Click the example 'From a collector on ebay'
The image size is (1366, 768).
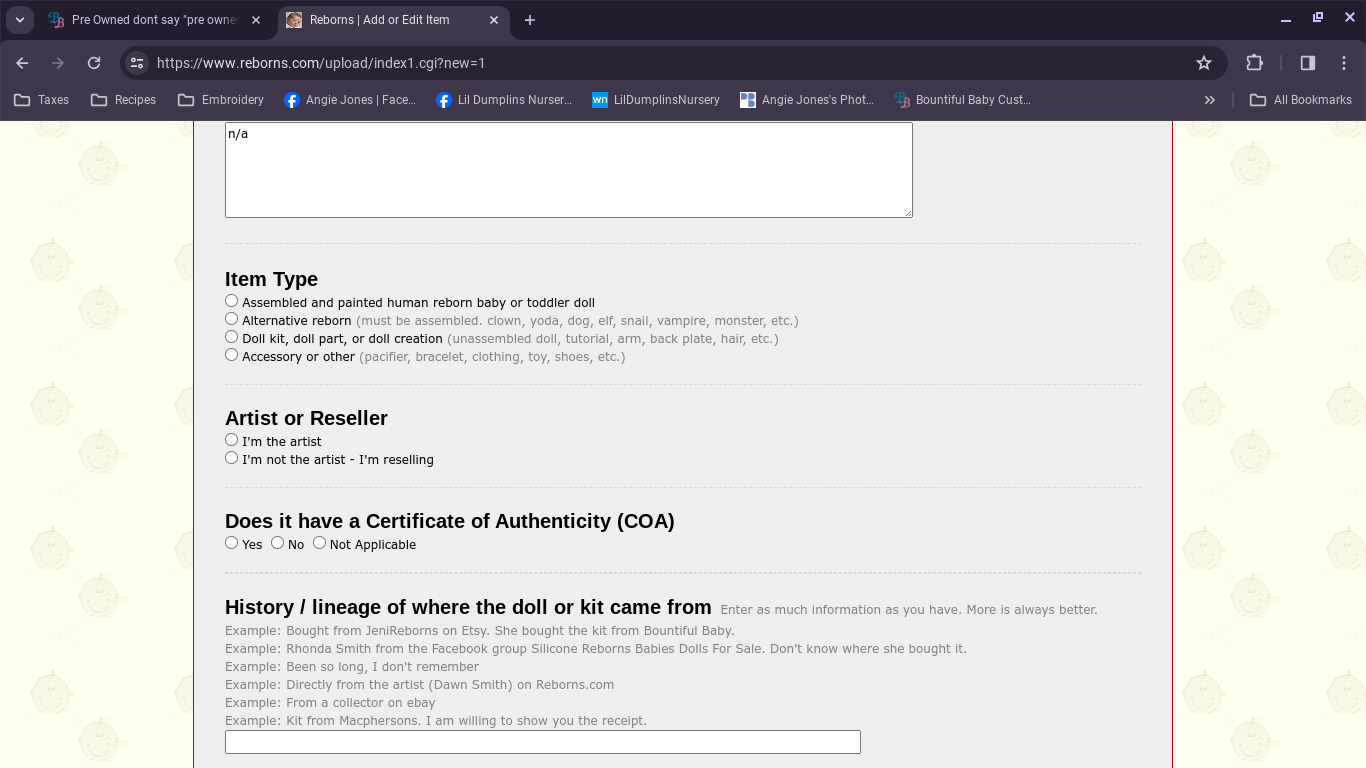coord(330,703)
